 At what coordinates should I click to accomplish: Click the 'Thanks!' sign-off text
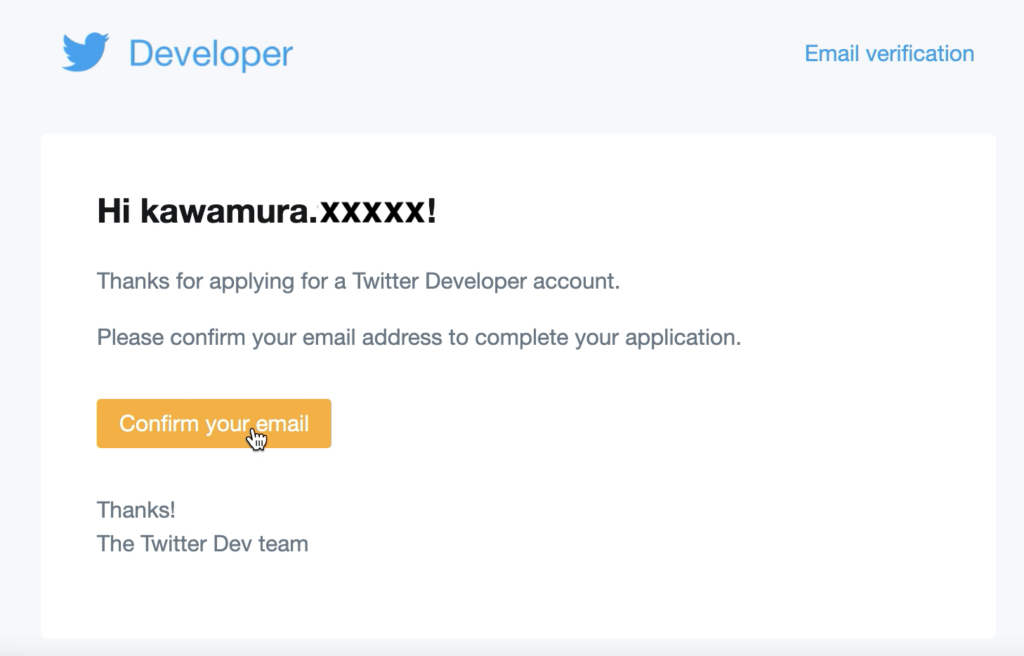click(x=136, y=510)
